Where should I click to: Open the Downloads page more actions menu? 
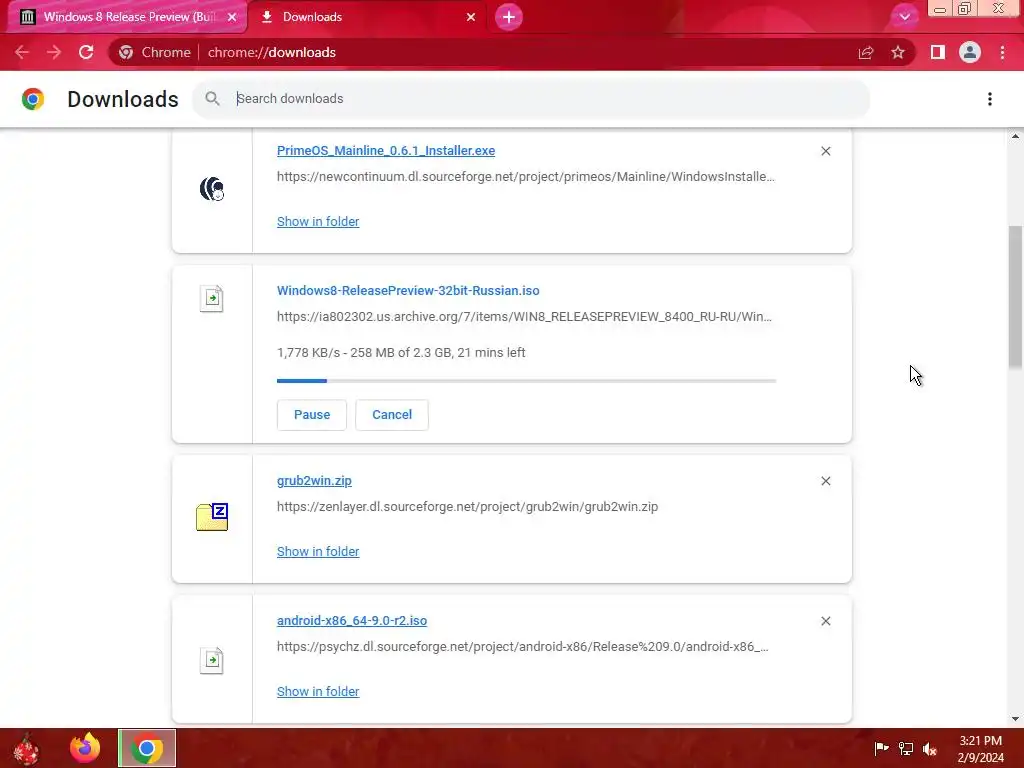pos(990,99)
